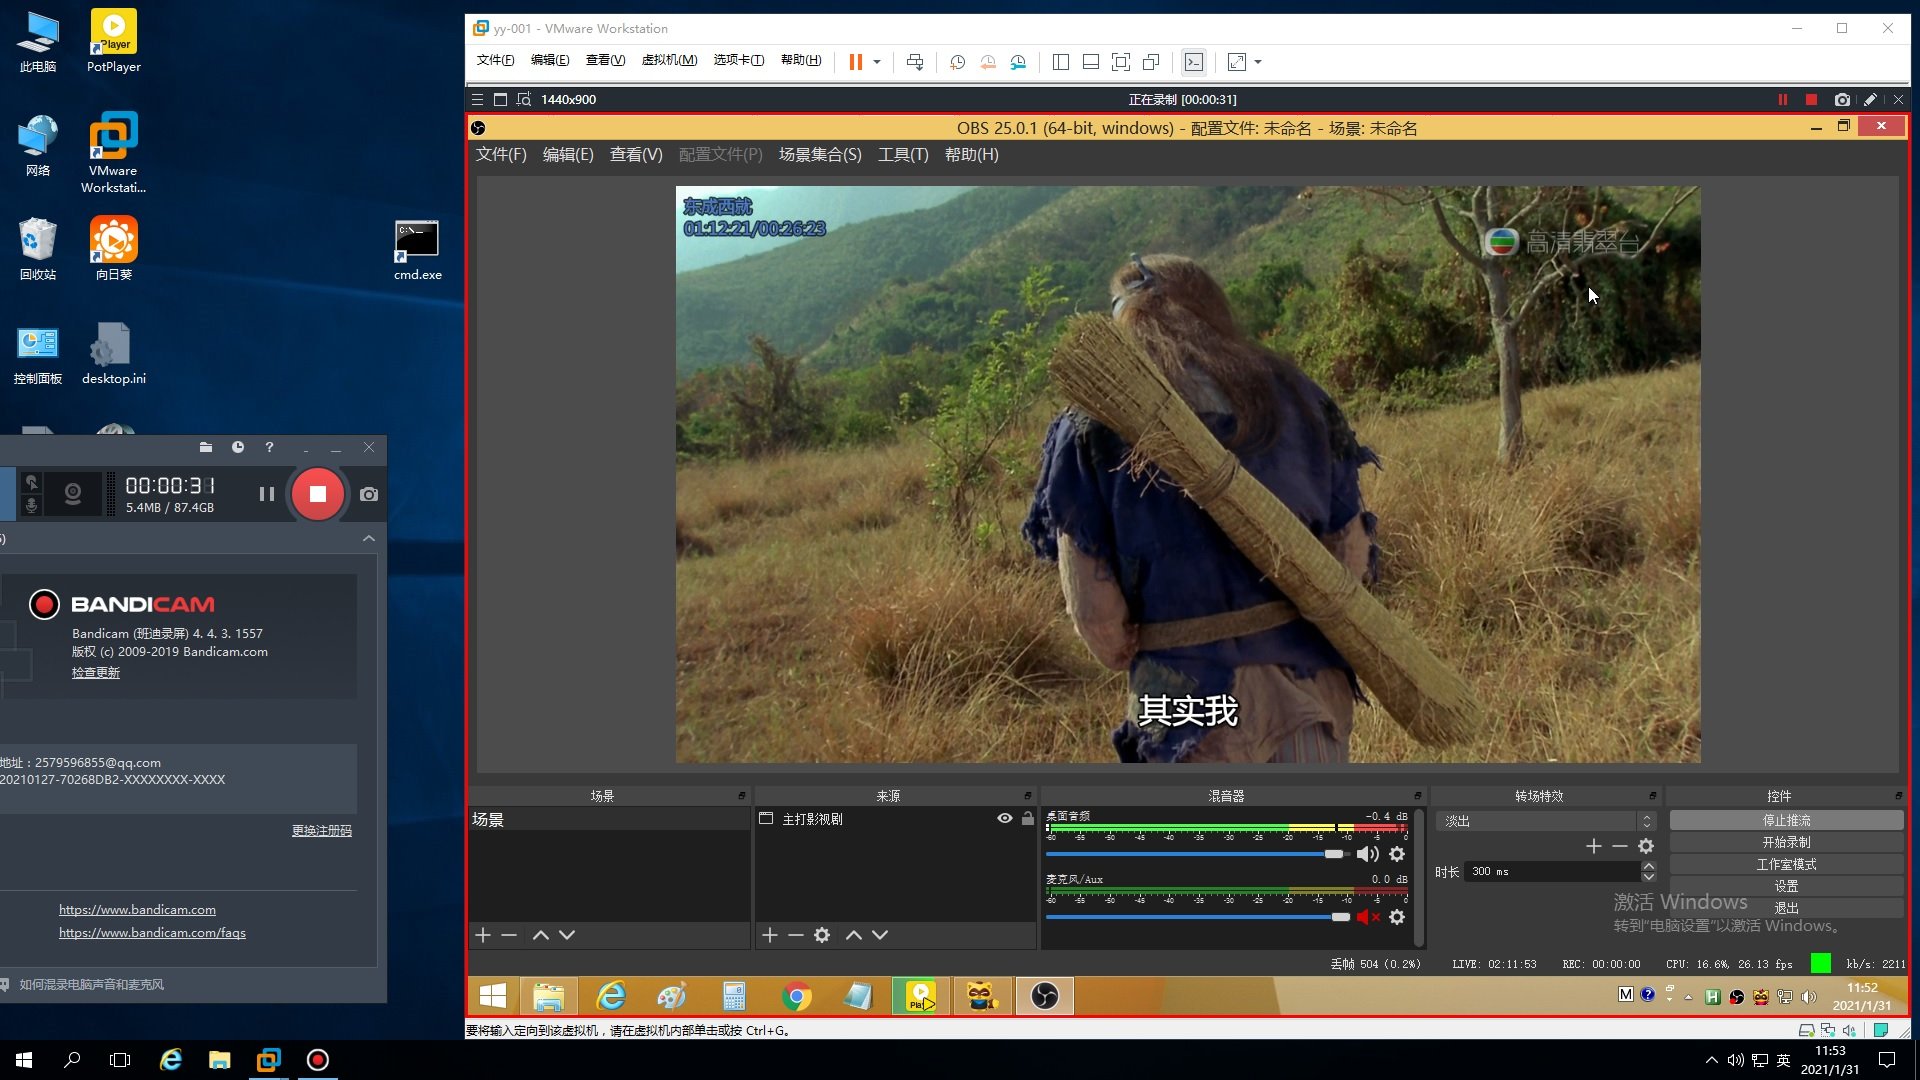Click Bandicam overlay fullscreen rectangle icon
Image resolution: width=1920 pixels, height=1080 pixels.
tap(500, 99)
